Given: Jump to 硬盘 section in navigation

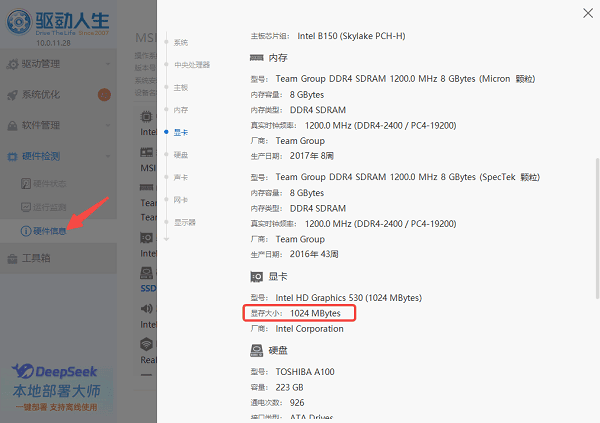Looking at the screenshot, I should click(x=181, y=155).
